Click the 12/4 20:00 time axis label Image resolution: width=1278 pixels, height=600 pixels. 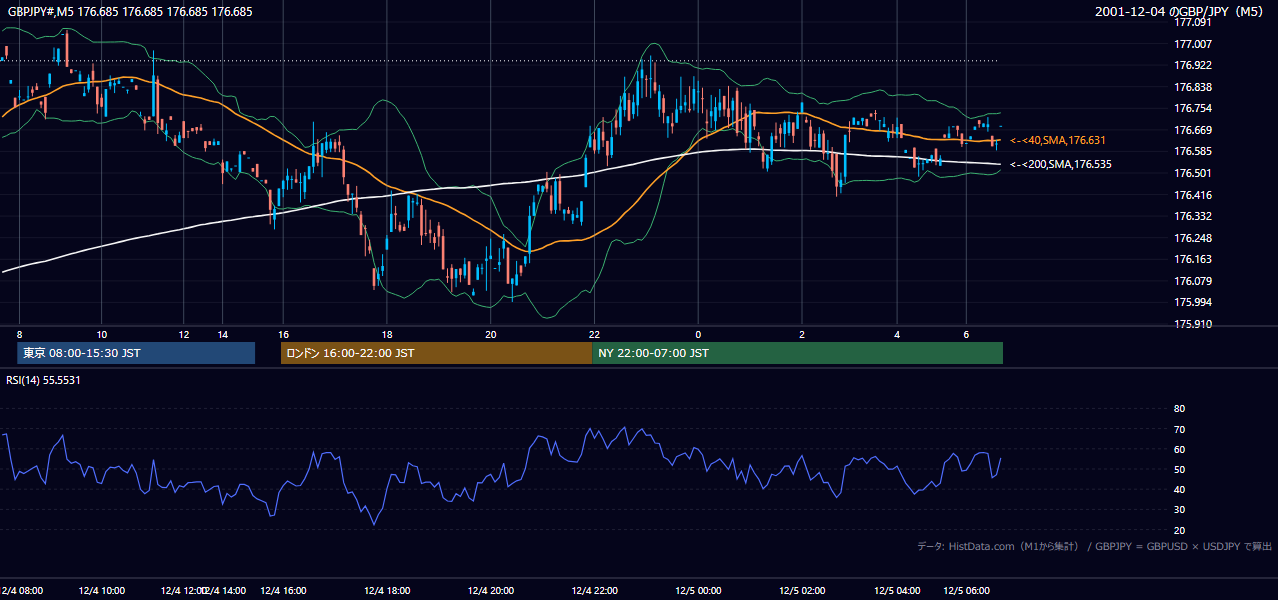point(491,591)
